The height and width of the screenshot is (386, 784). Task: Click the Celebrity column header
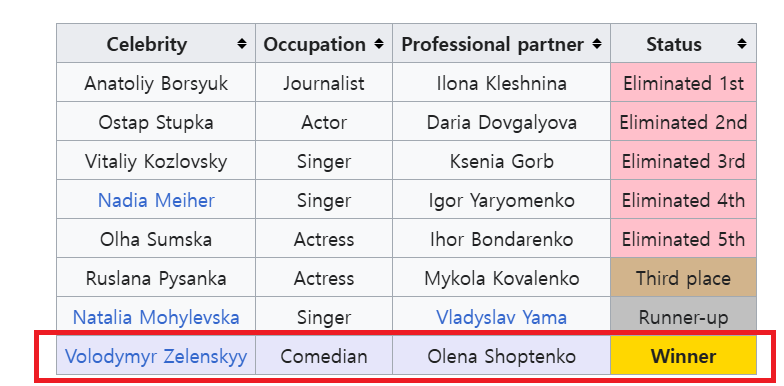156,44
